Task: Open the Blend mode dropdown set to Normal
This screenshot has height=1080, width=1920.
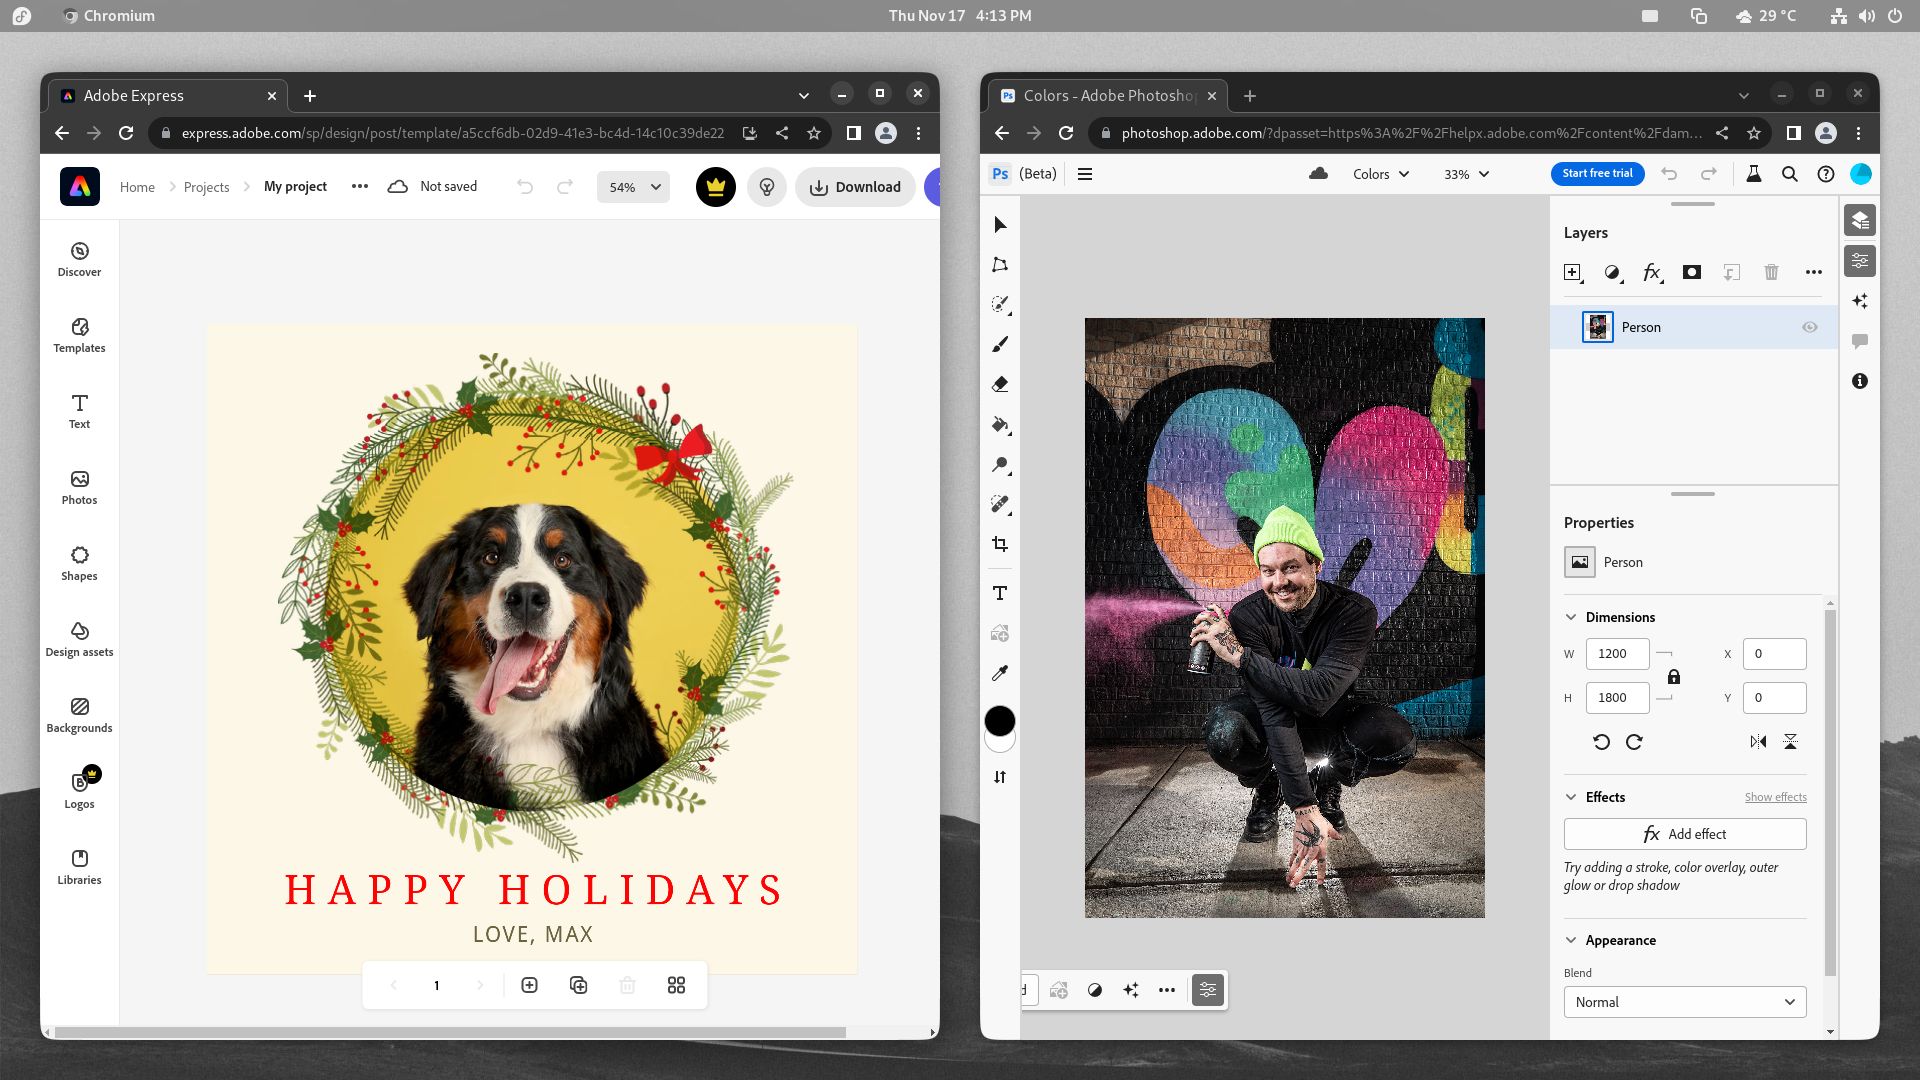Action: 1684,1001
